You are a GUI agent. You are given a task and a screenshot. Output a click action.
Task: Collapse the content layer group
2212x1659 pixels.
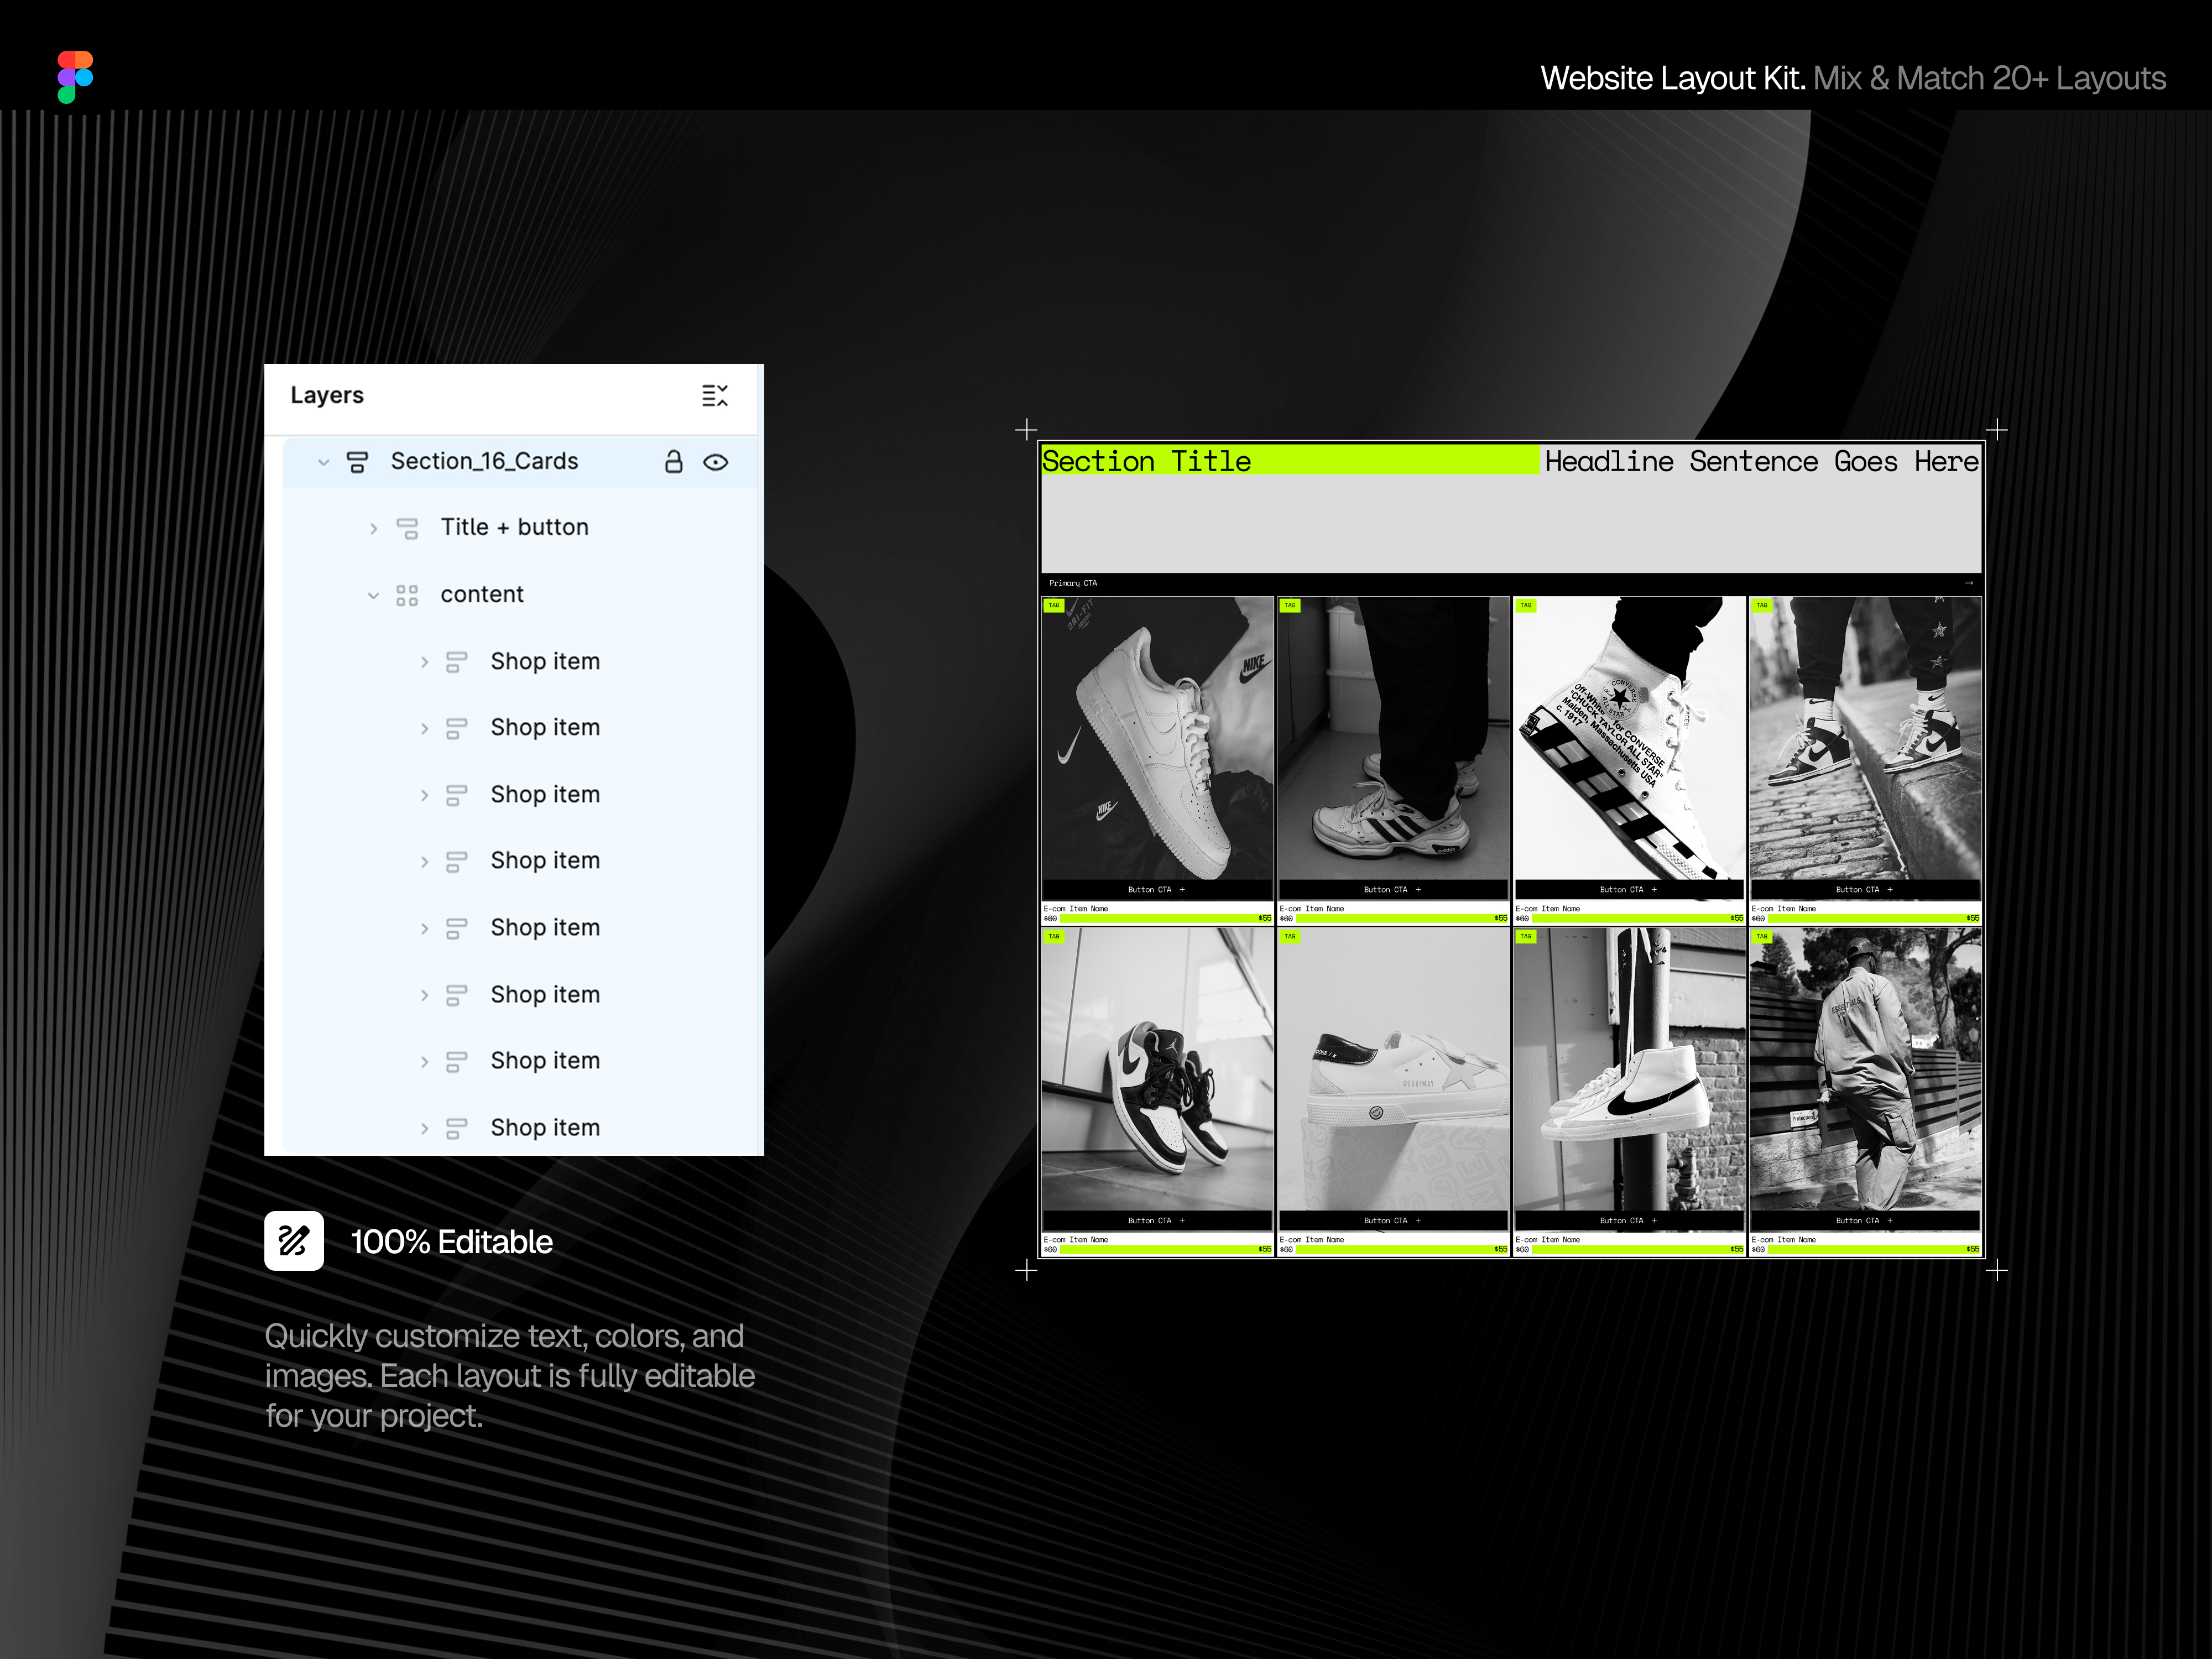coord(373,595)
